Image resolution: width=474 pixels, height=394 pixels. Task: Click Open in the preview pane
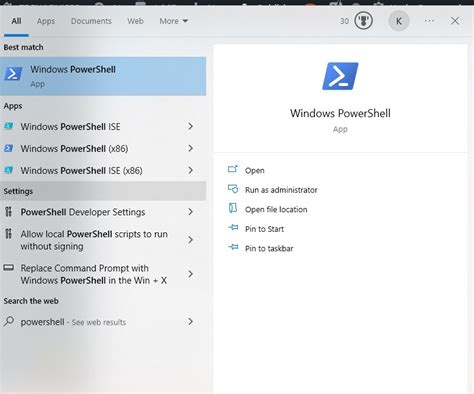[255, 170]
